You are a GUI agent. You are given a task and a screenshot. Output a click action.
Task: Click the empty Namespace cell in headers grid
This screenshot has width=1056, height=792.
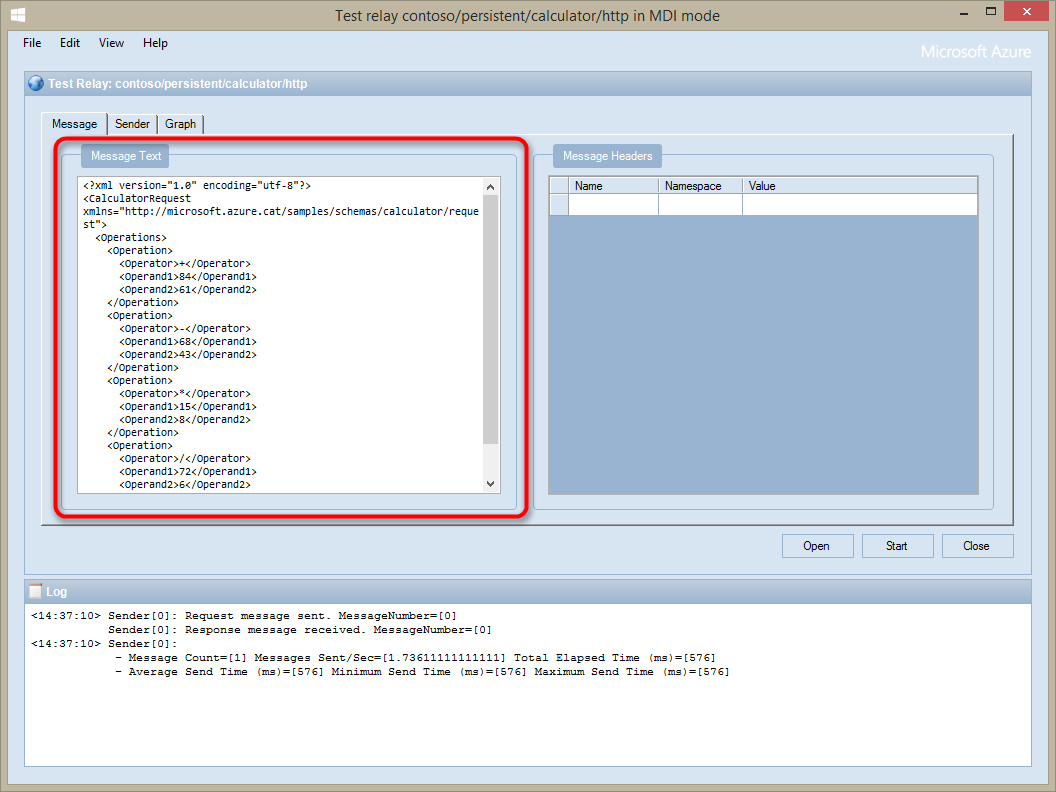click(700, 205)
